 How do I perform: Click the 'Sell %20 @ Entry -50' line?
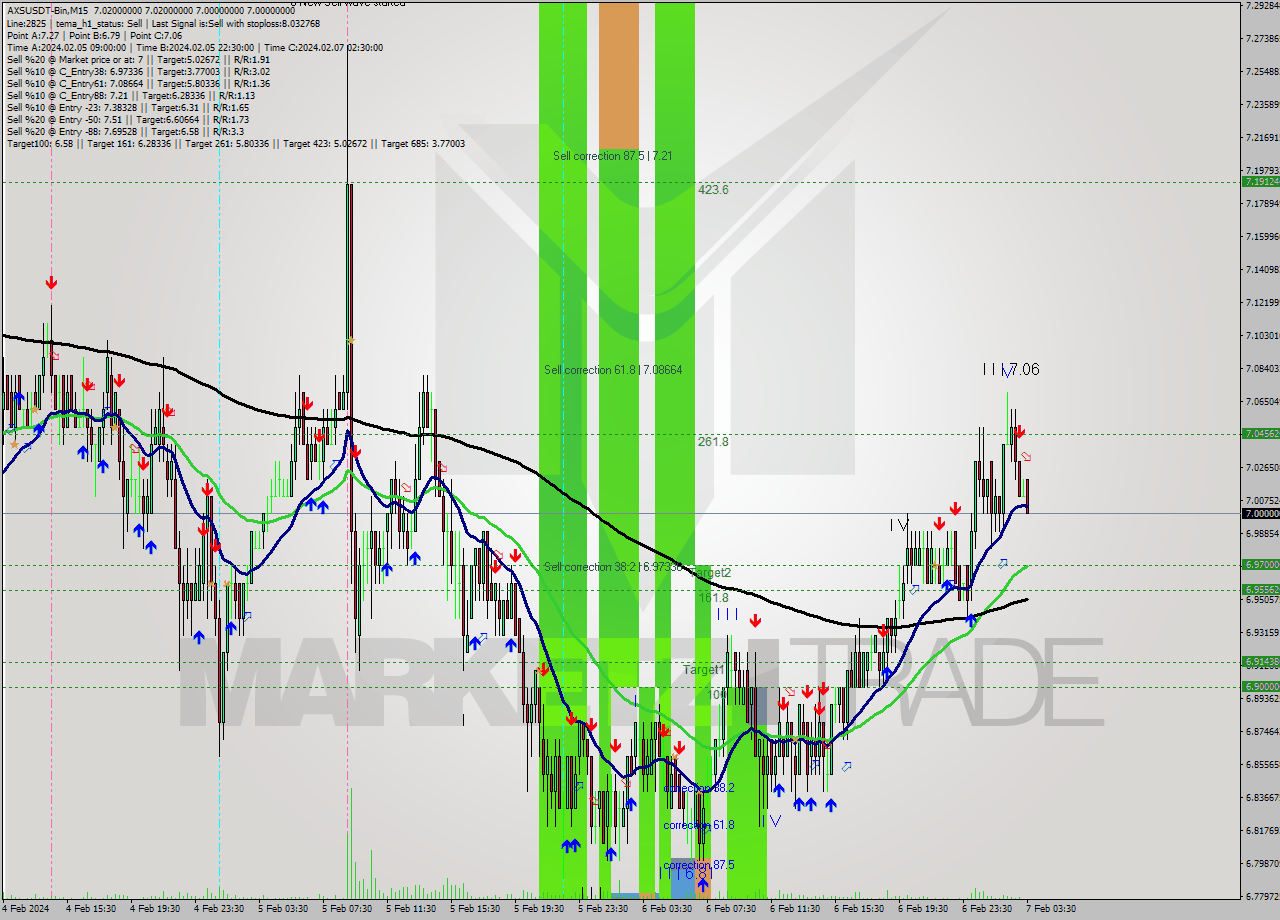(128, 119)
